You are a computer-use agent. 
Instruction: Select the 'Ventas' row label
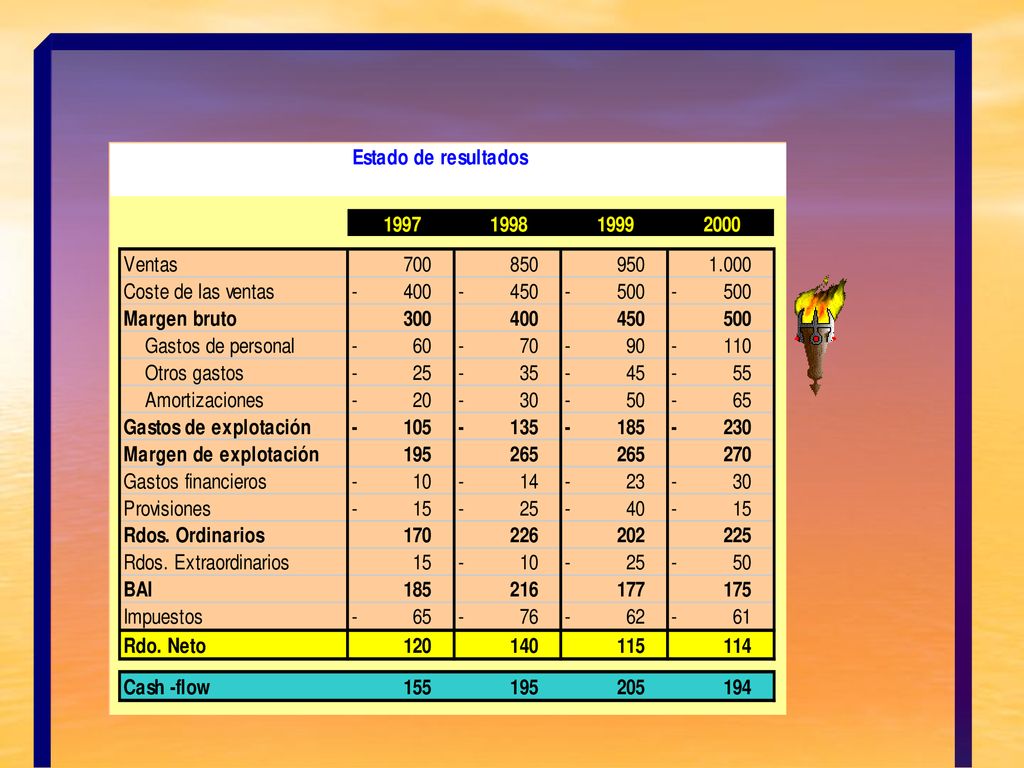tap(150, 264)
